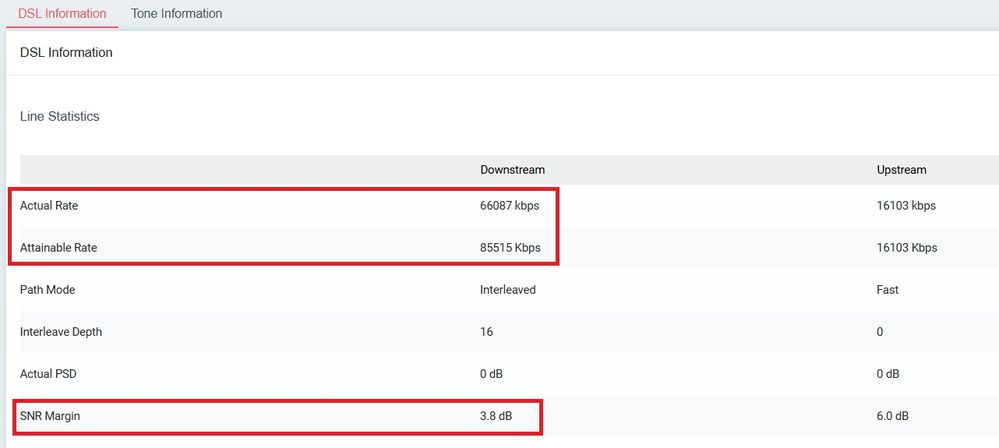Select the Interleaved downstream path mode value
The image size is (999, 448).
coord(508,290)
